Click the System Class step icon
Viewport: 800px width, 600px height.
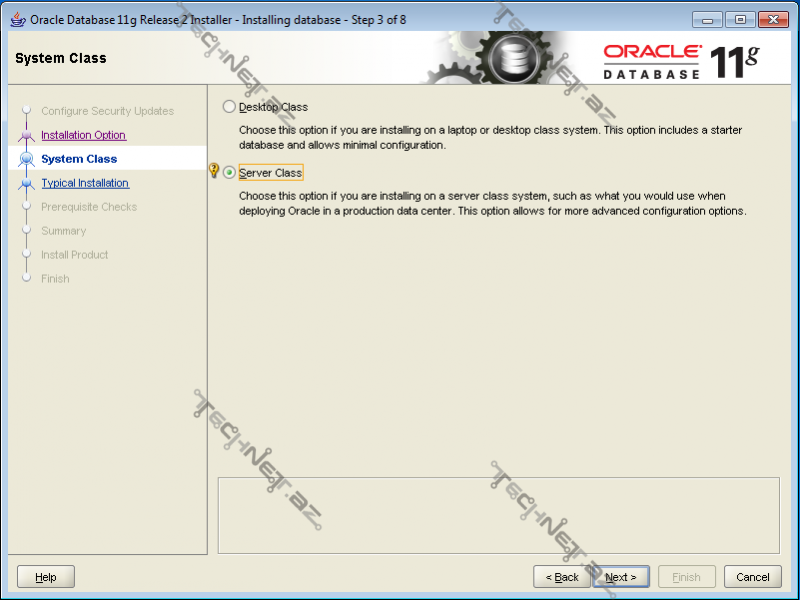27,159
